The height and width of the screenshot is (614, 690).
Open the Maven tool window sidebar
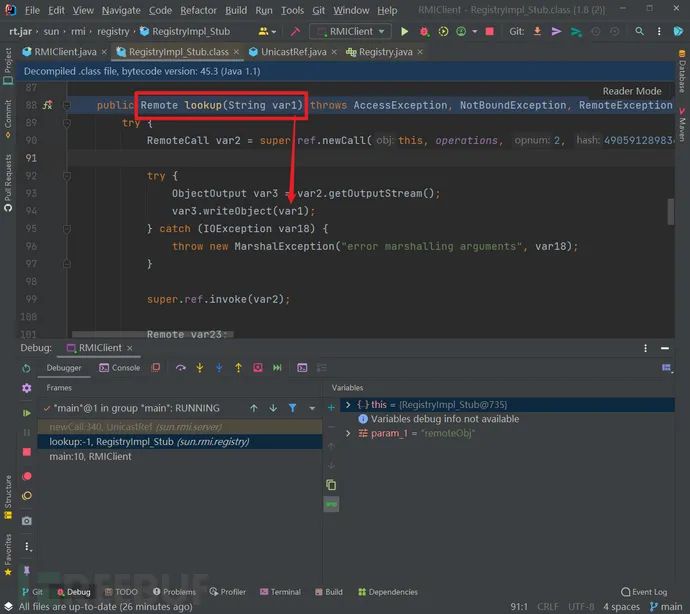[x=682, y=125]
